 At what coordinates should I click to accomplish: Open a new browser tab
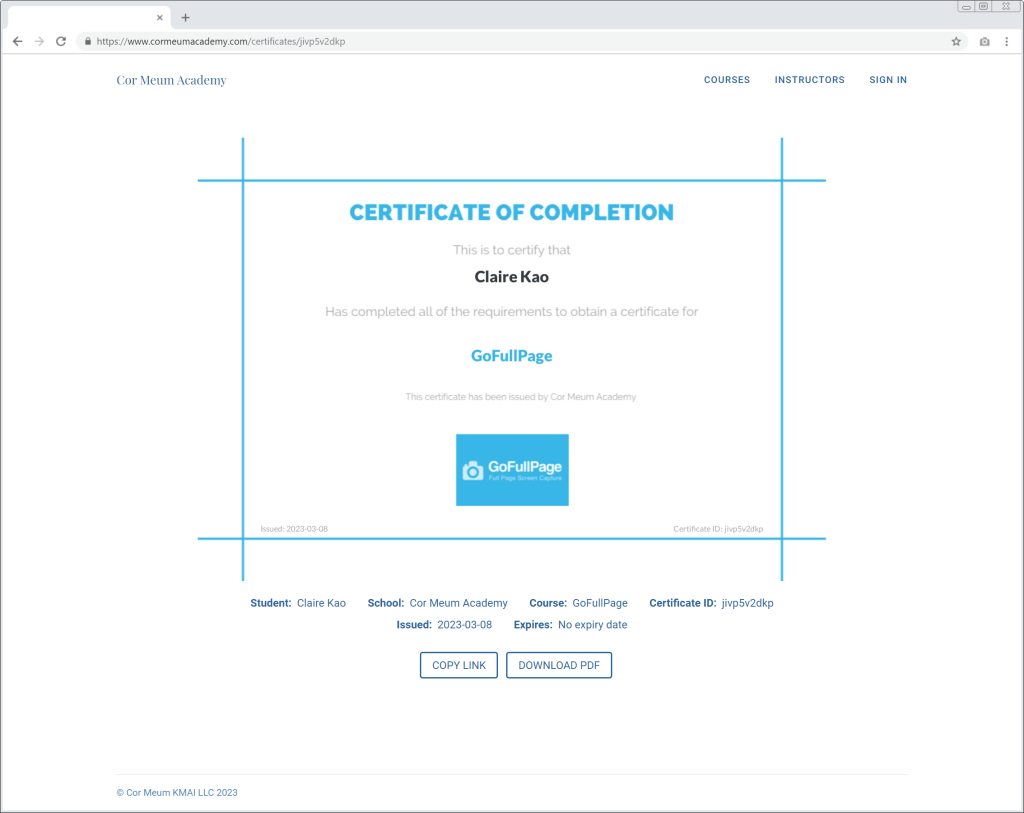point(185,17)
